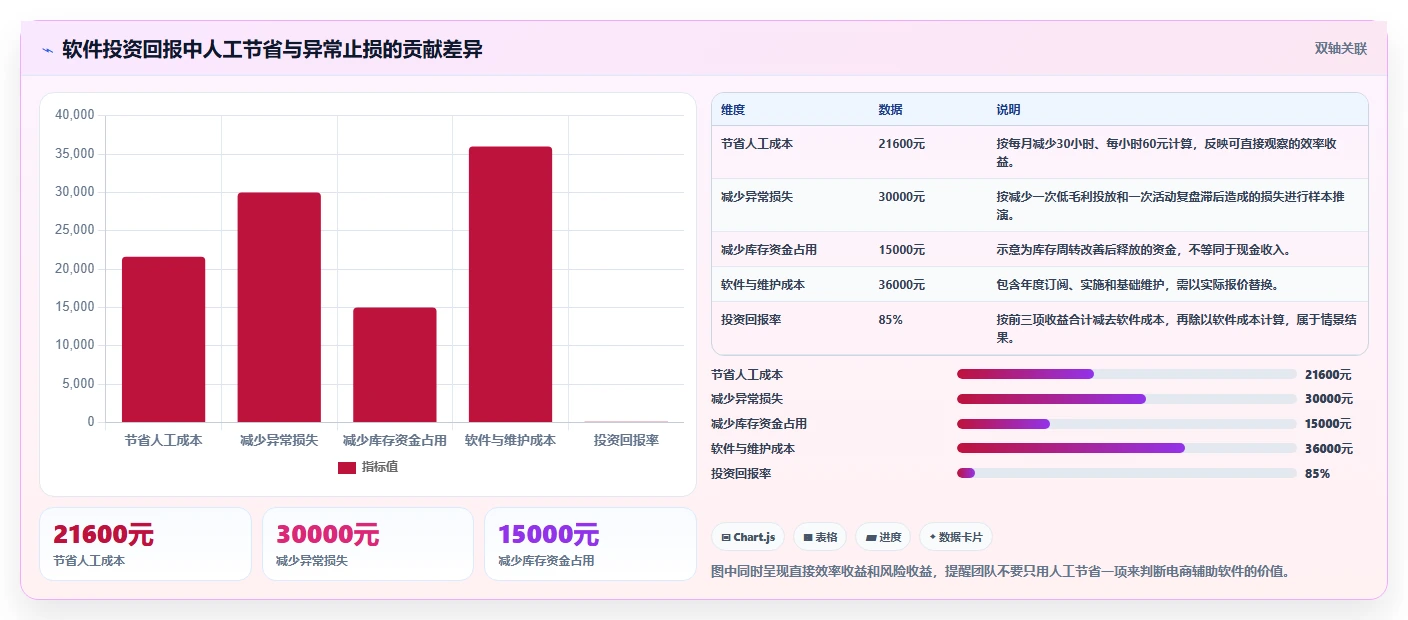Click the 21600元 data card
1408x620 pixels.
145,544
